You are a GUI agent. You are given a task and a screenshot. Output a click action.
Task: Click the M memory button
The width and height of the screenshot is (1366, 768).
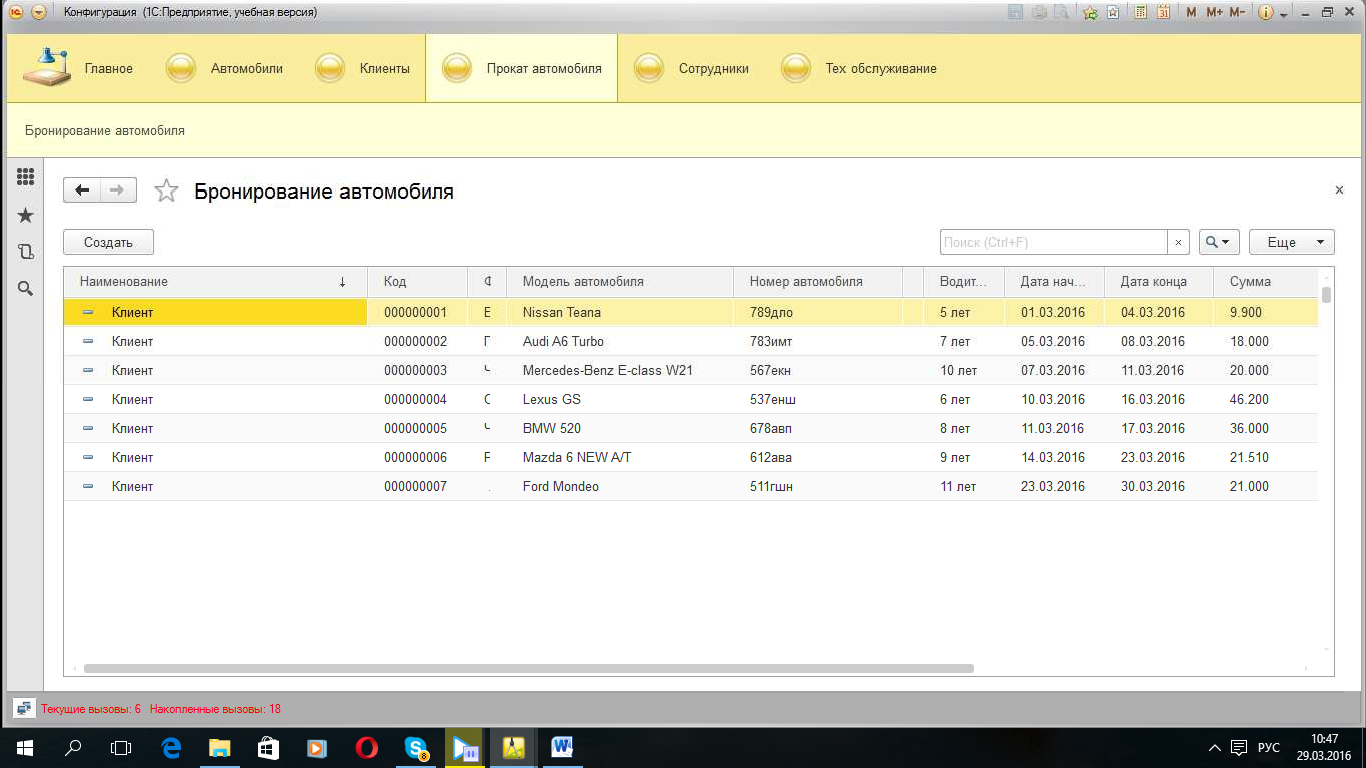click(x=1191, y=12)
